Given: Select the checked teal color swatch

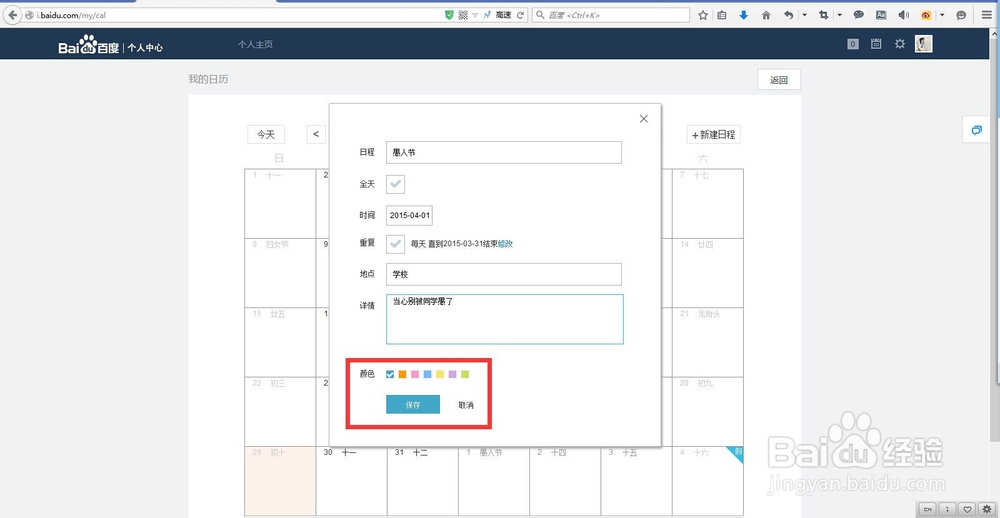Looking at the screenshot, I should coord(390,374).
